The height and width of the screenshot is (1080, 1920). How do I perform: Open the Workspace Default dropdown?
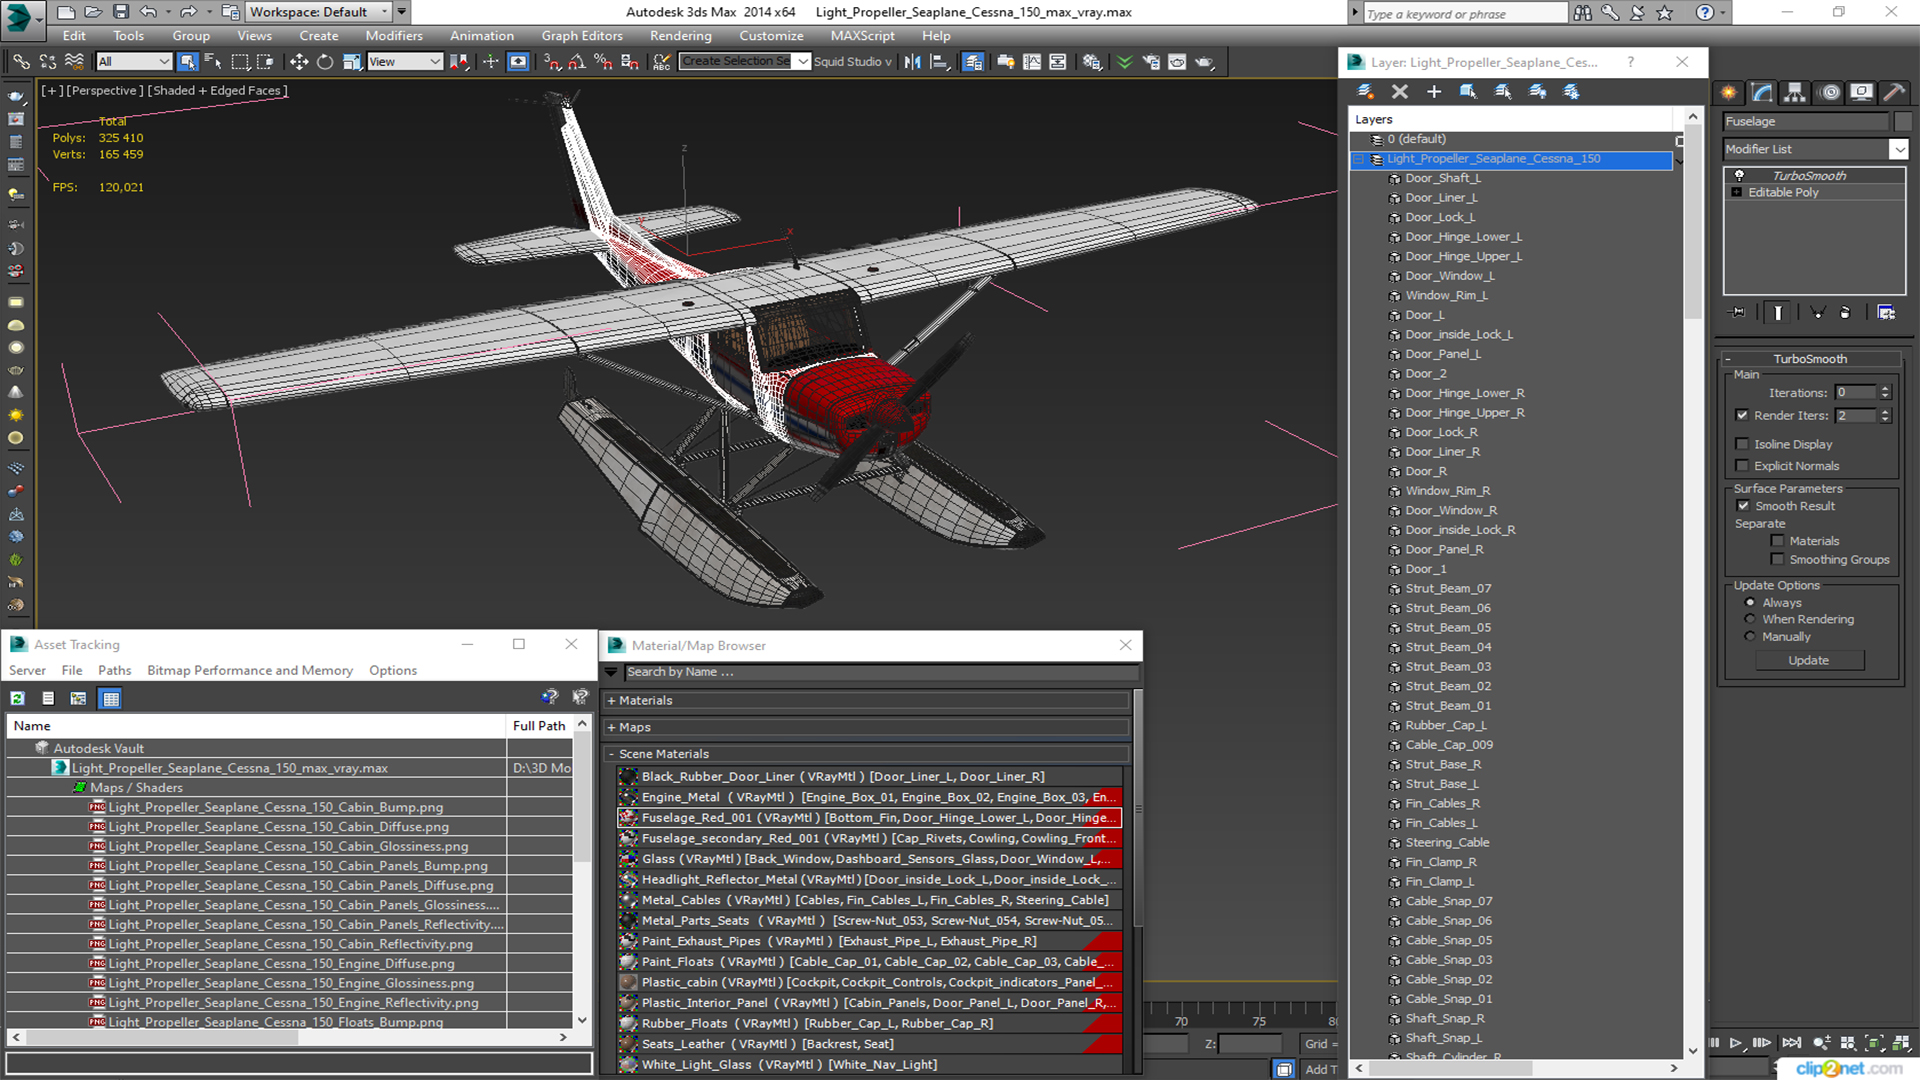[319, 12]
